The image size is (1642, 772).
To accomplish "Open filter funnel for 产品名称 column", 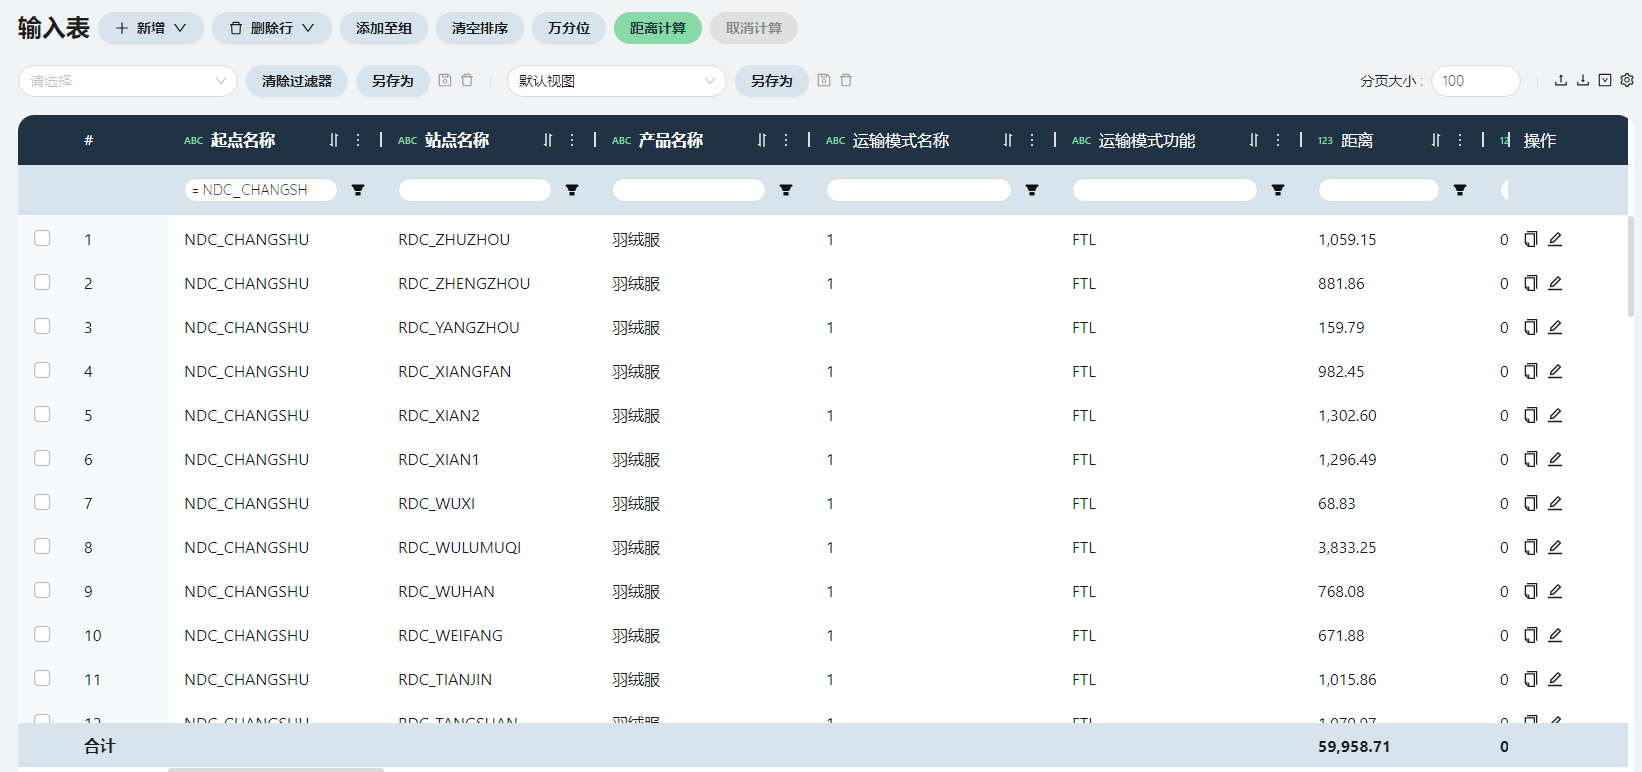I will point(786,190).
